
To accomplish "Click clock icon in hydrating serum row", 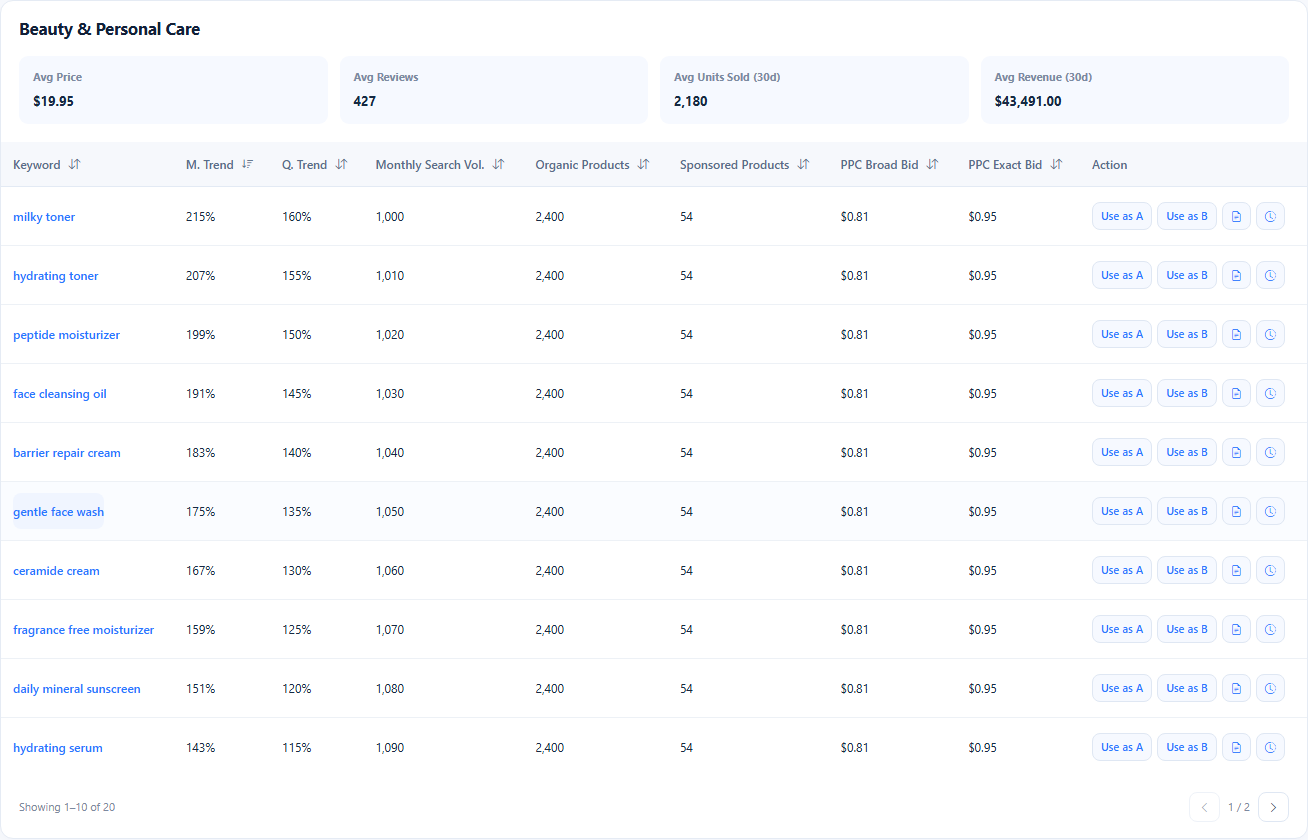I will [1270, 747].
